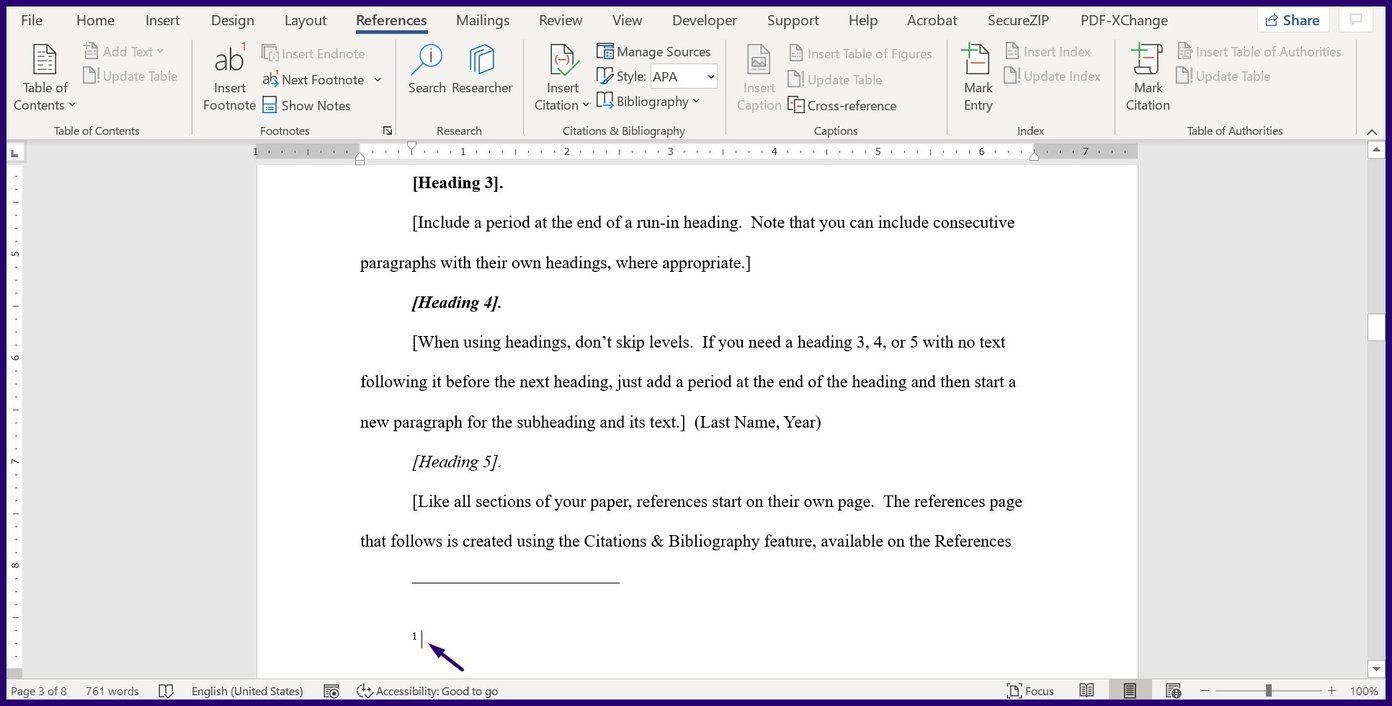Switch to the Home tab
Image resolution: width=1392 pixels, height=706 pixels.
point(95,20)
